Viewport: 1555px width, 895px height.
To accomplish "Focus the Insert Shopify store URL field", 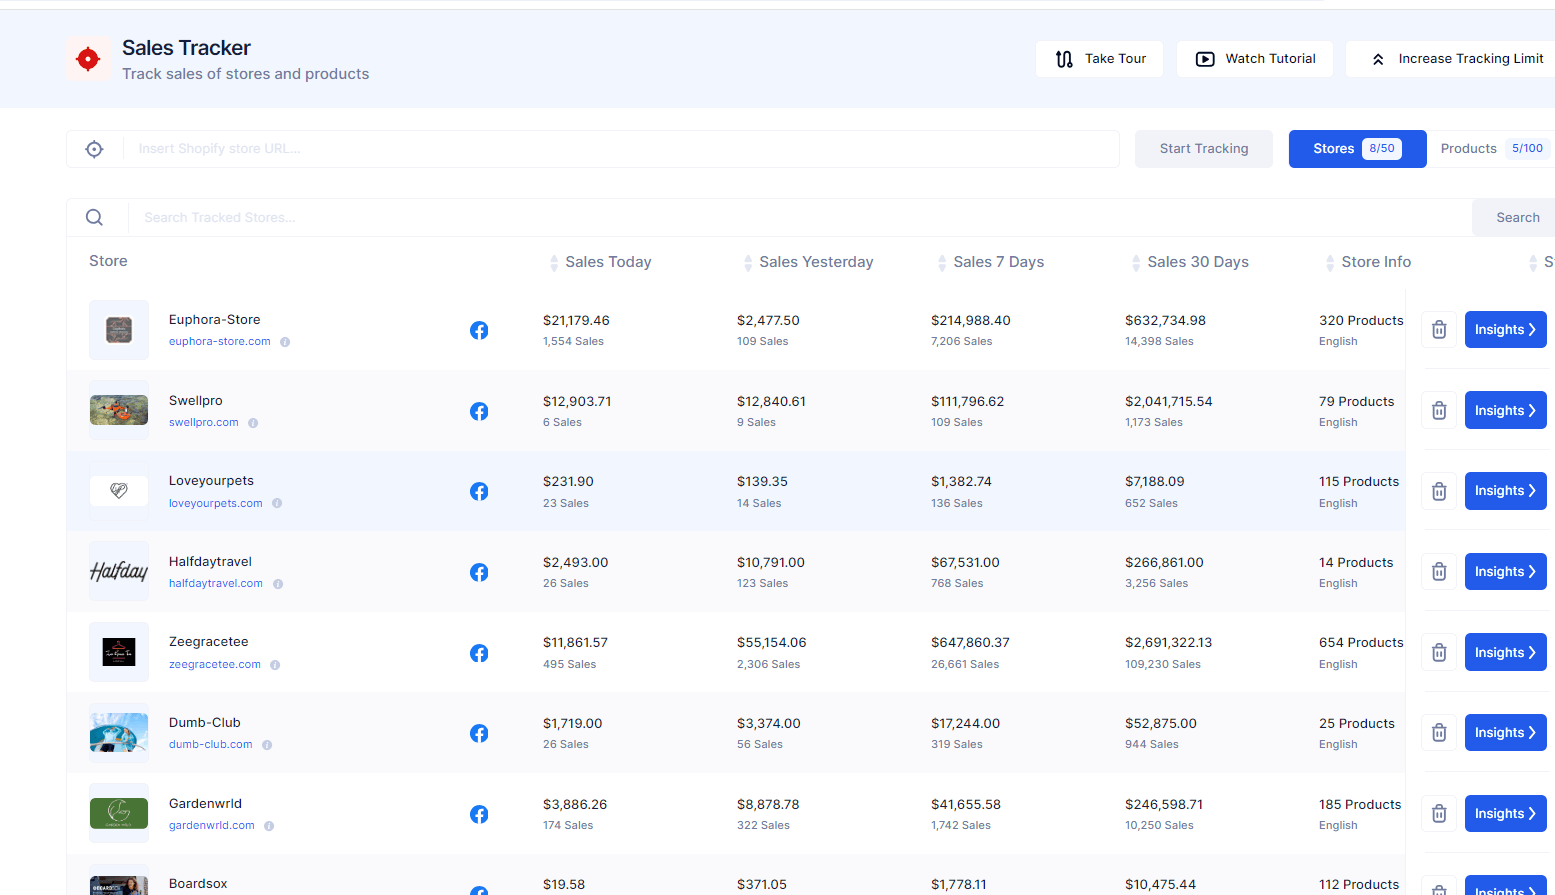I will (621, 149).
